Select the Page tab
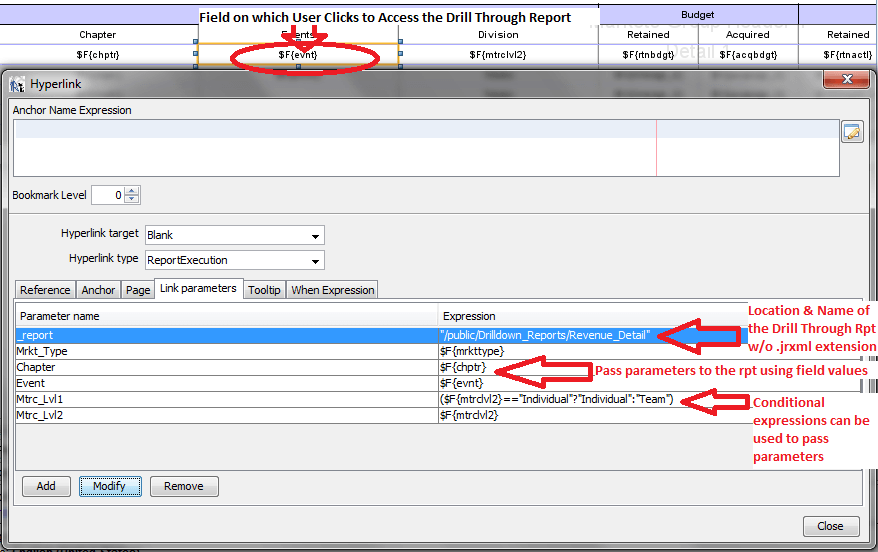878x552 pixels. pos(138,290)
